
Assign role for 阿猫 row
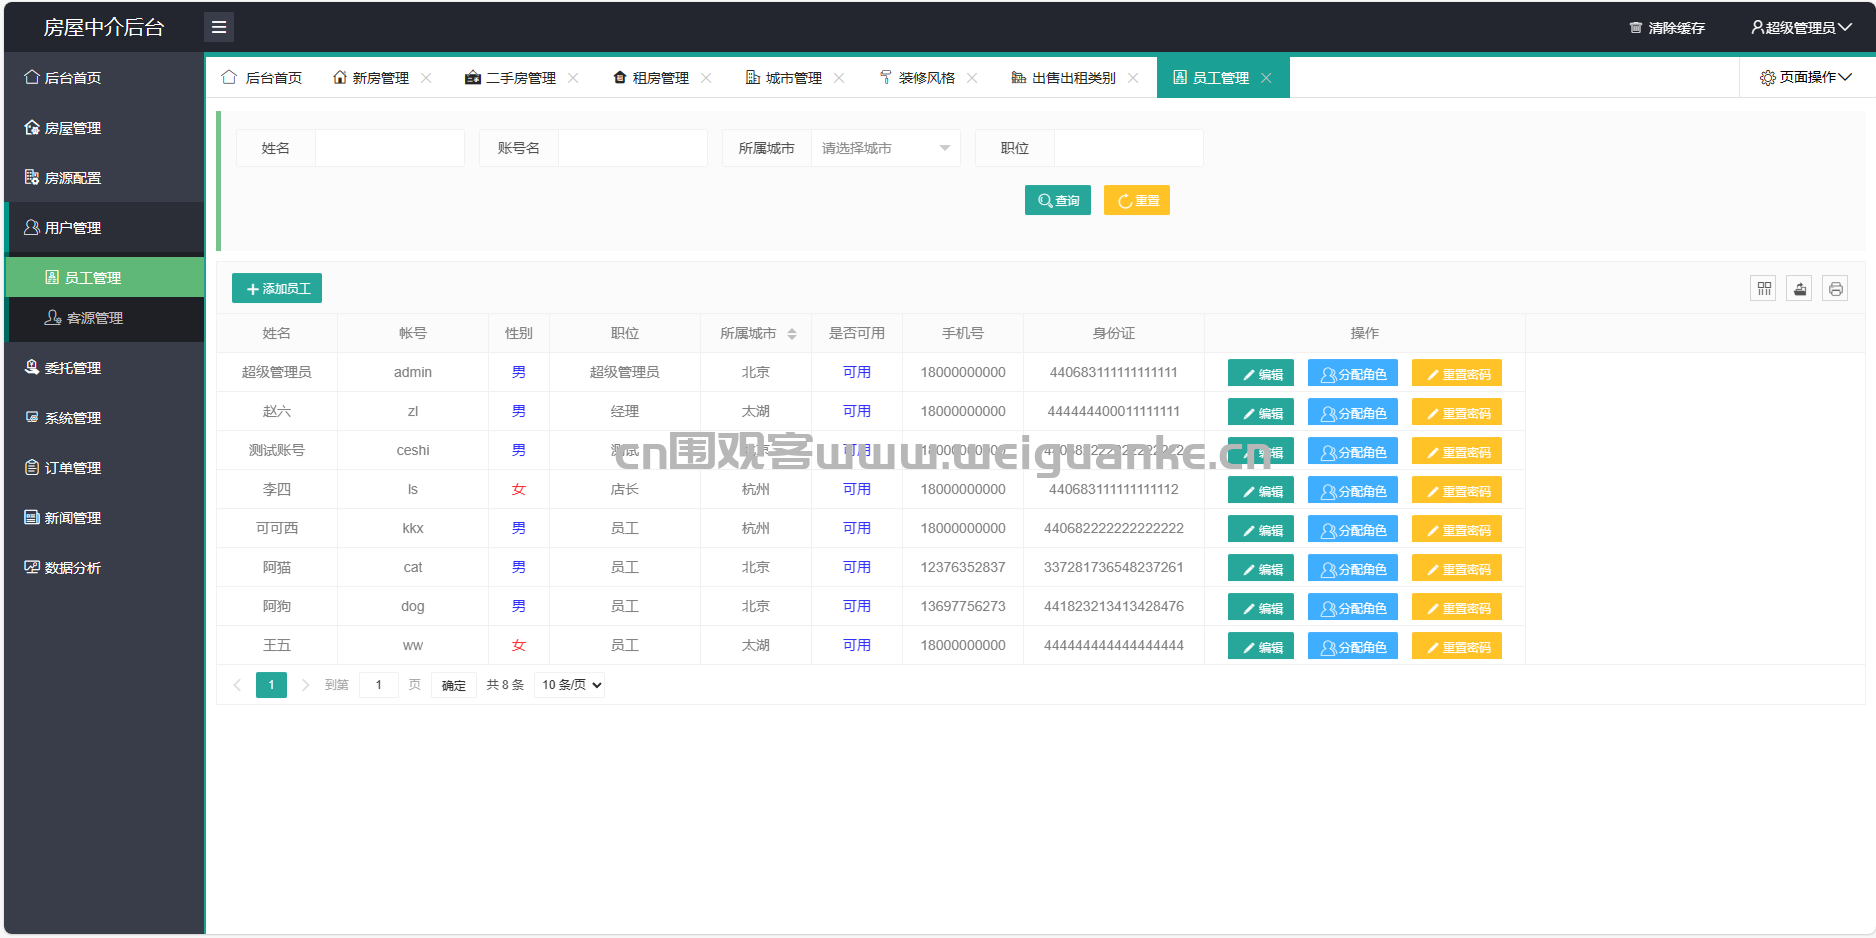(x=1353, y=568)
